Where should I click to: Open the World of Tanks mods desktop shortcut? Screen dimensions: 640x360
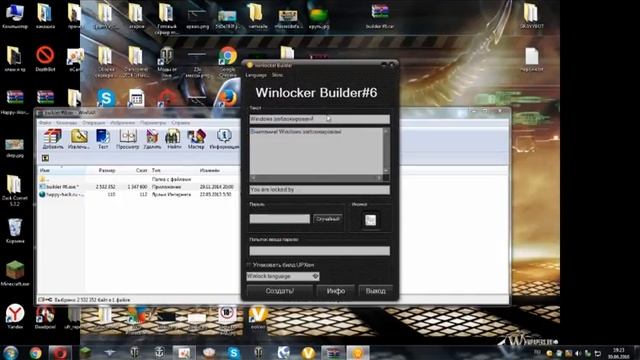coord(167,63)
